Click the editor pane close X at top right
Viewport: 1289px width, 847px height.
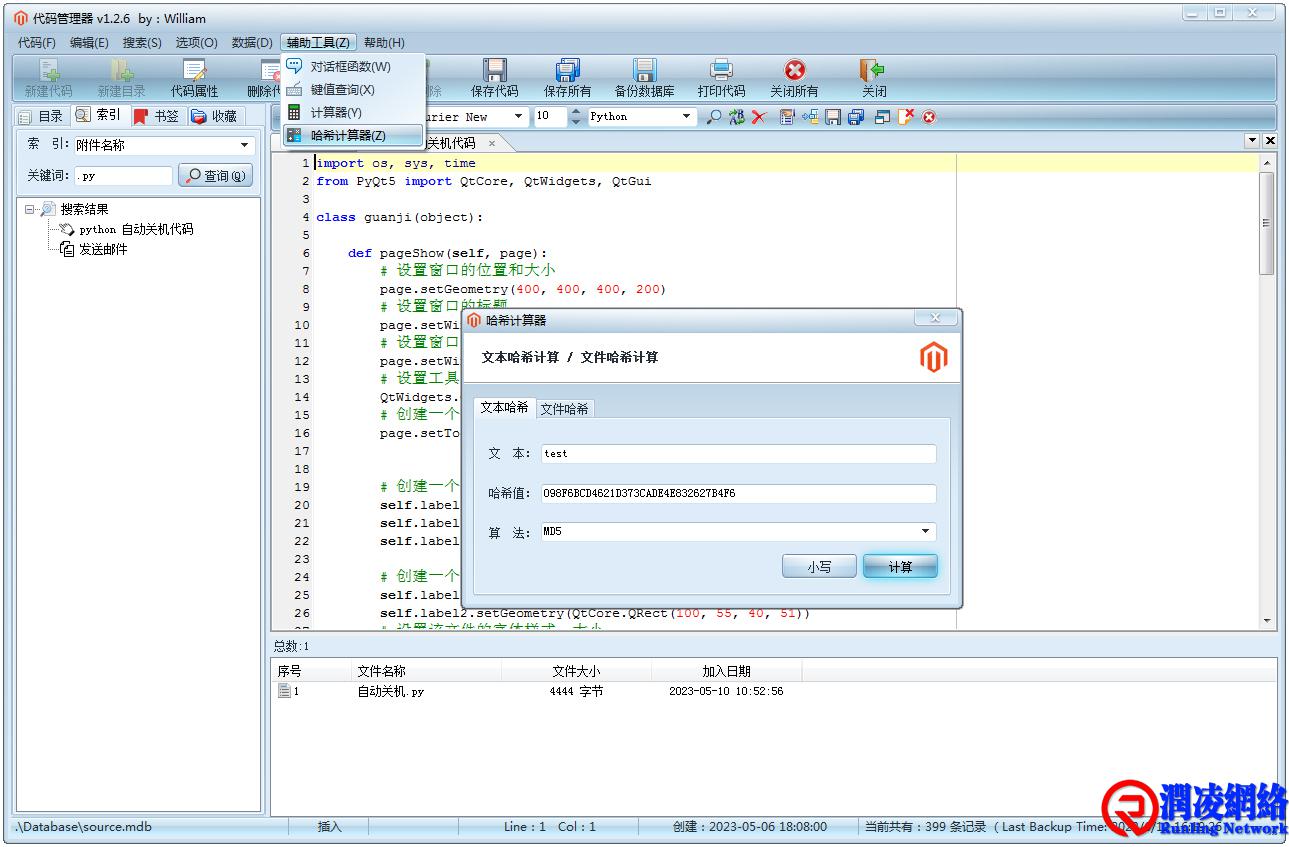[x=1270, y=141]
